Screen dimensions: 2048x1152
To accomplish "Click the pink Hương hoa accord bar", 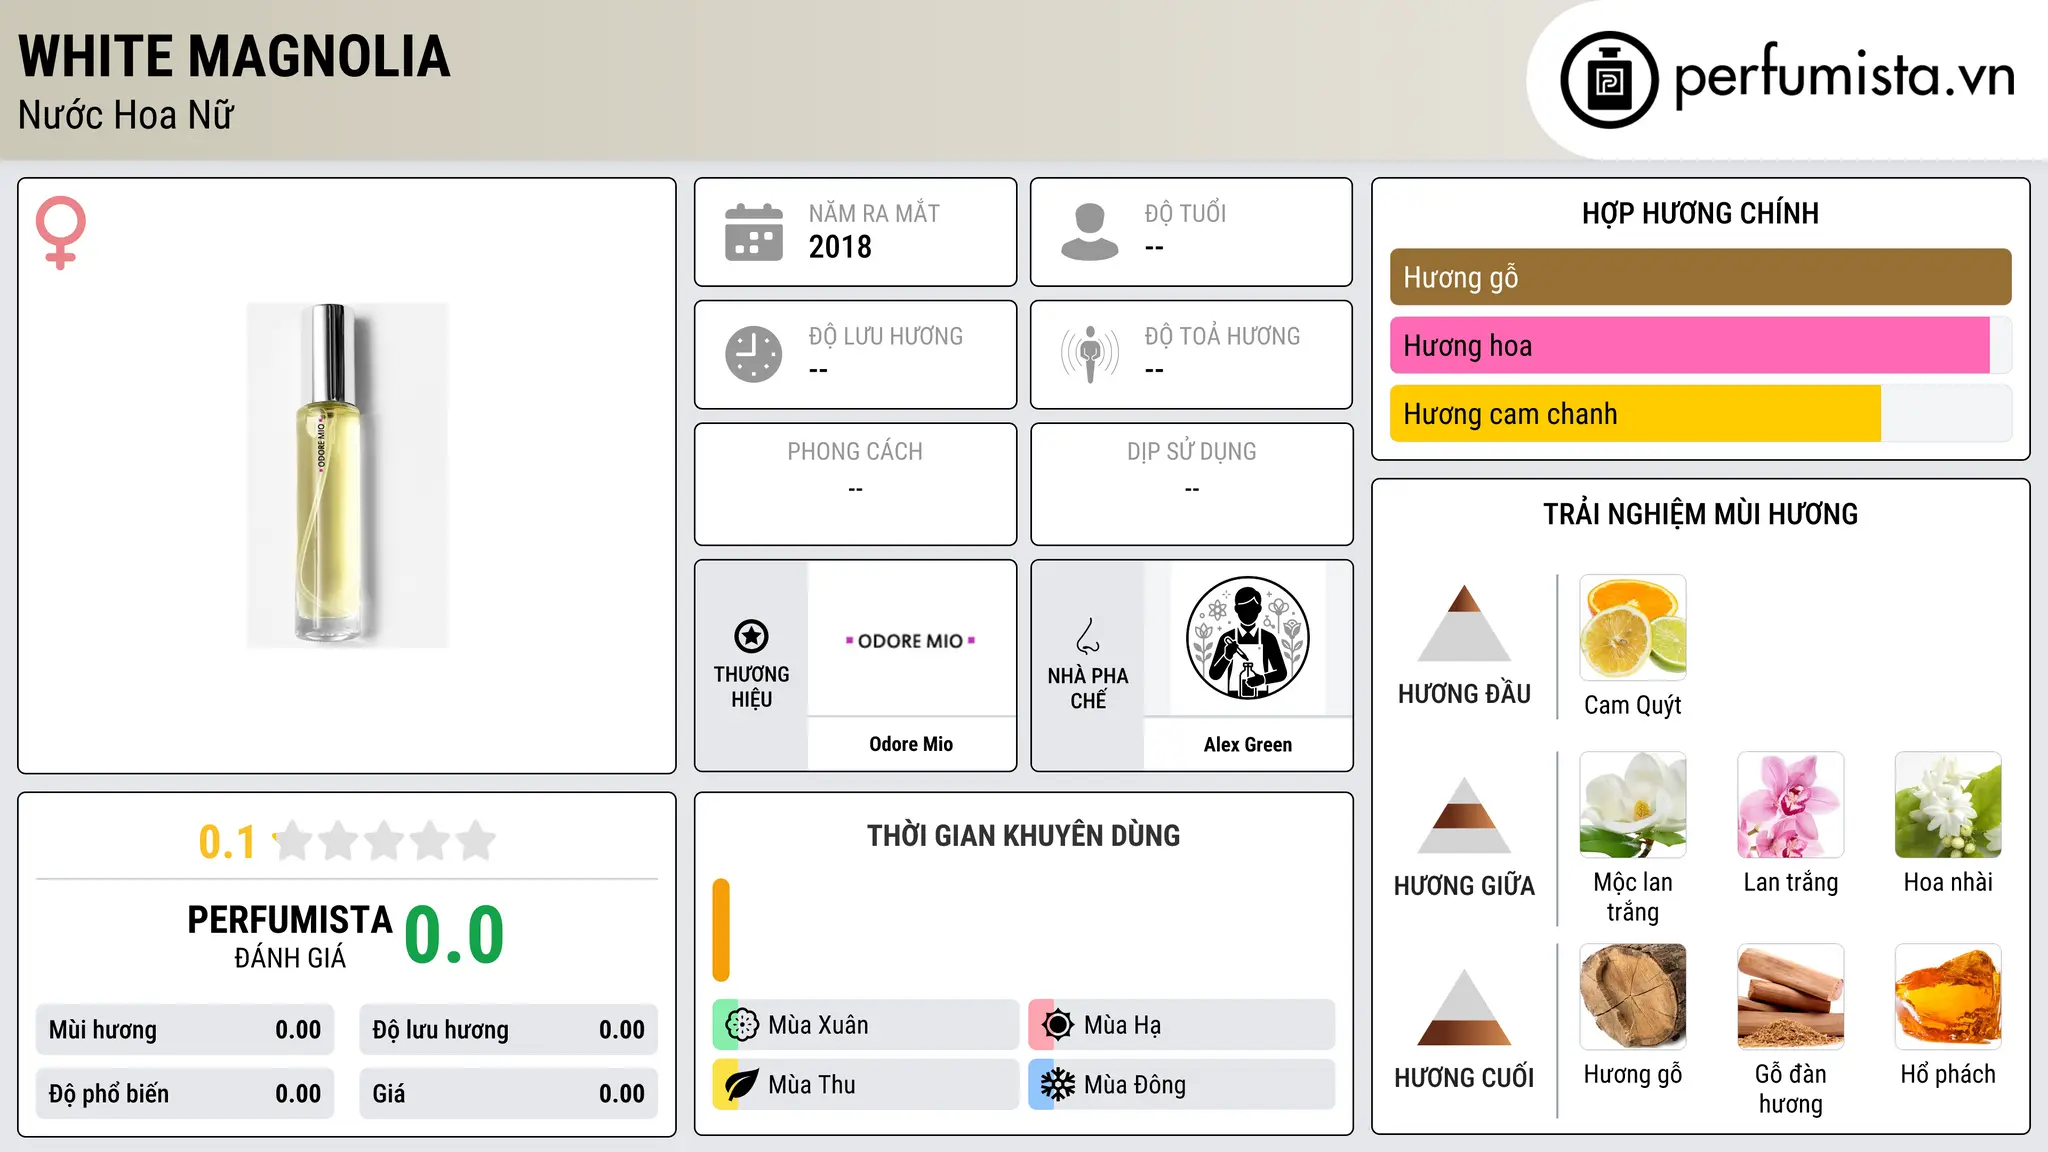I will (x=1690, y=345).
